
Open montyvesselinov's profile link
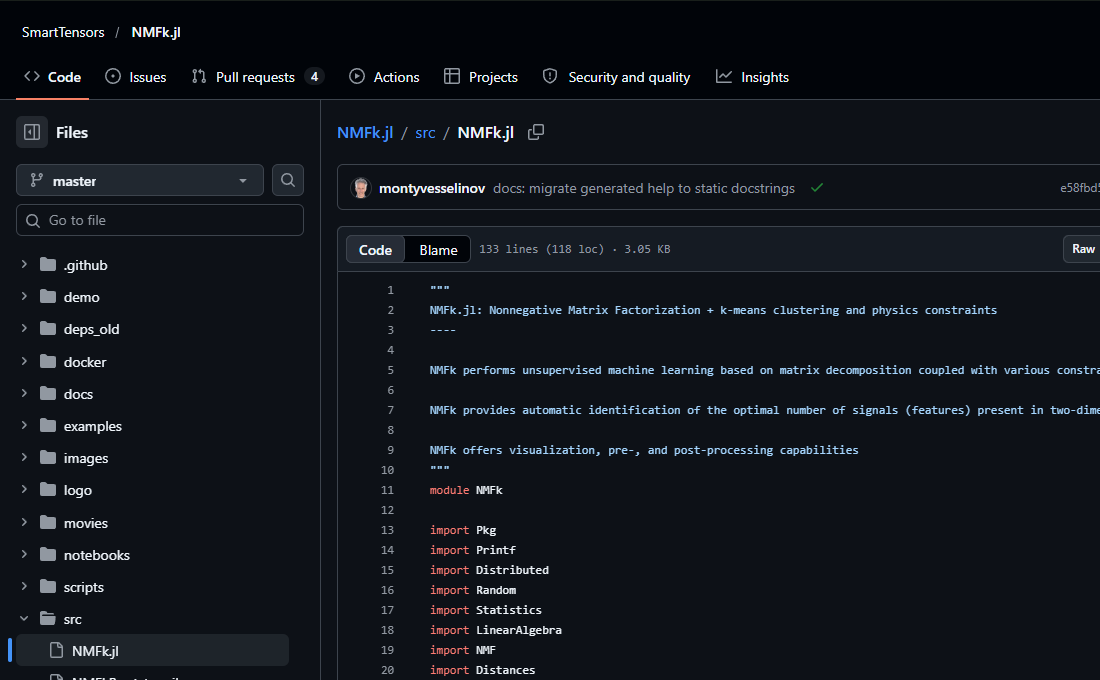click(x=432, y=188)
